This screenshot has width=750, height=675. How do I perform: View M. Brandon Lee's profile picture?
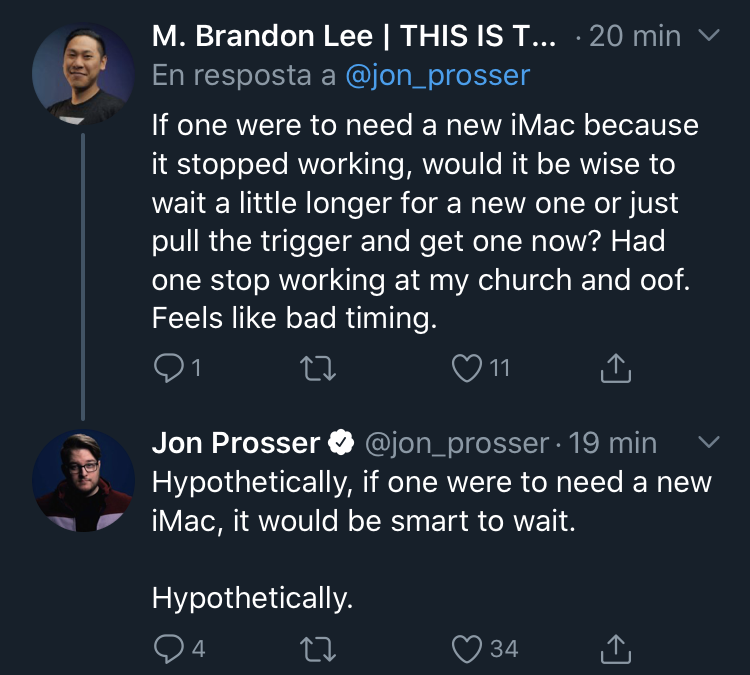tap(83, 73)
